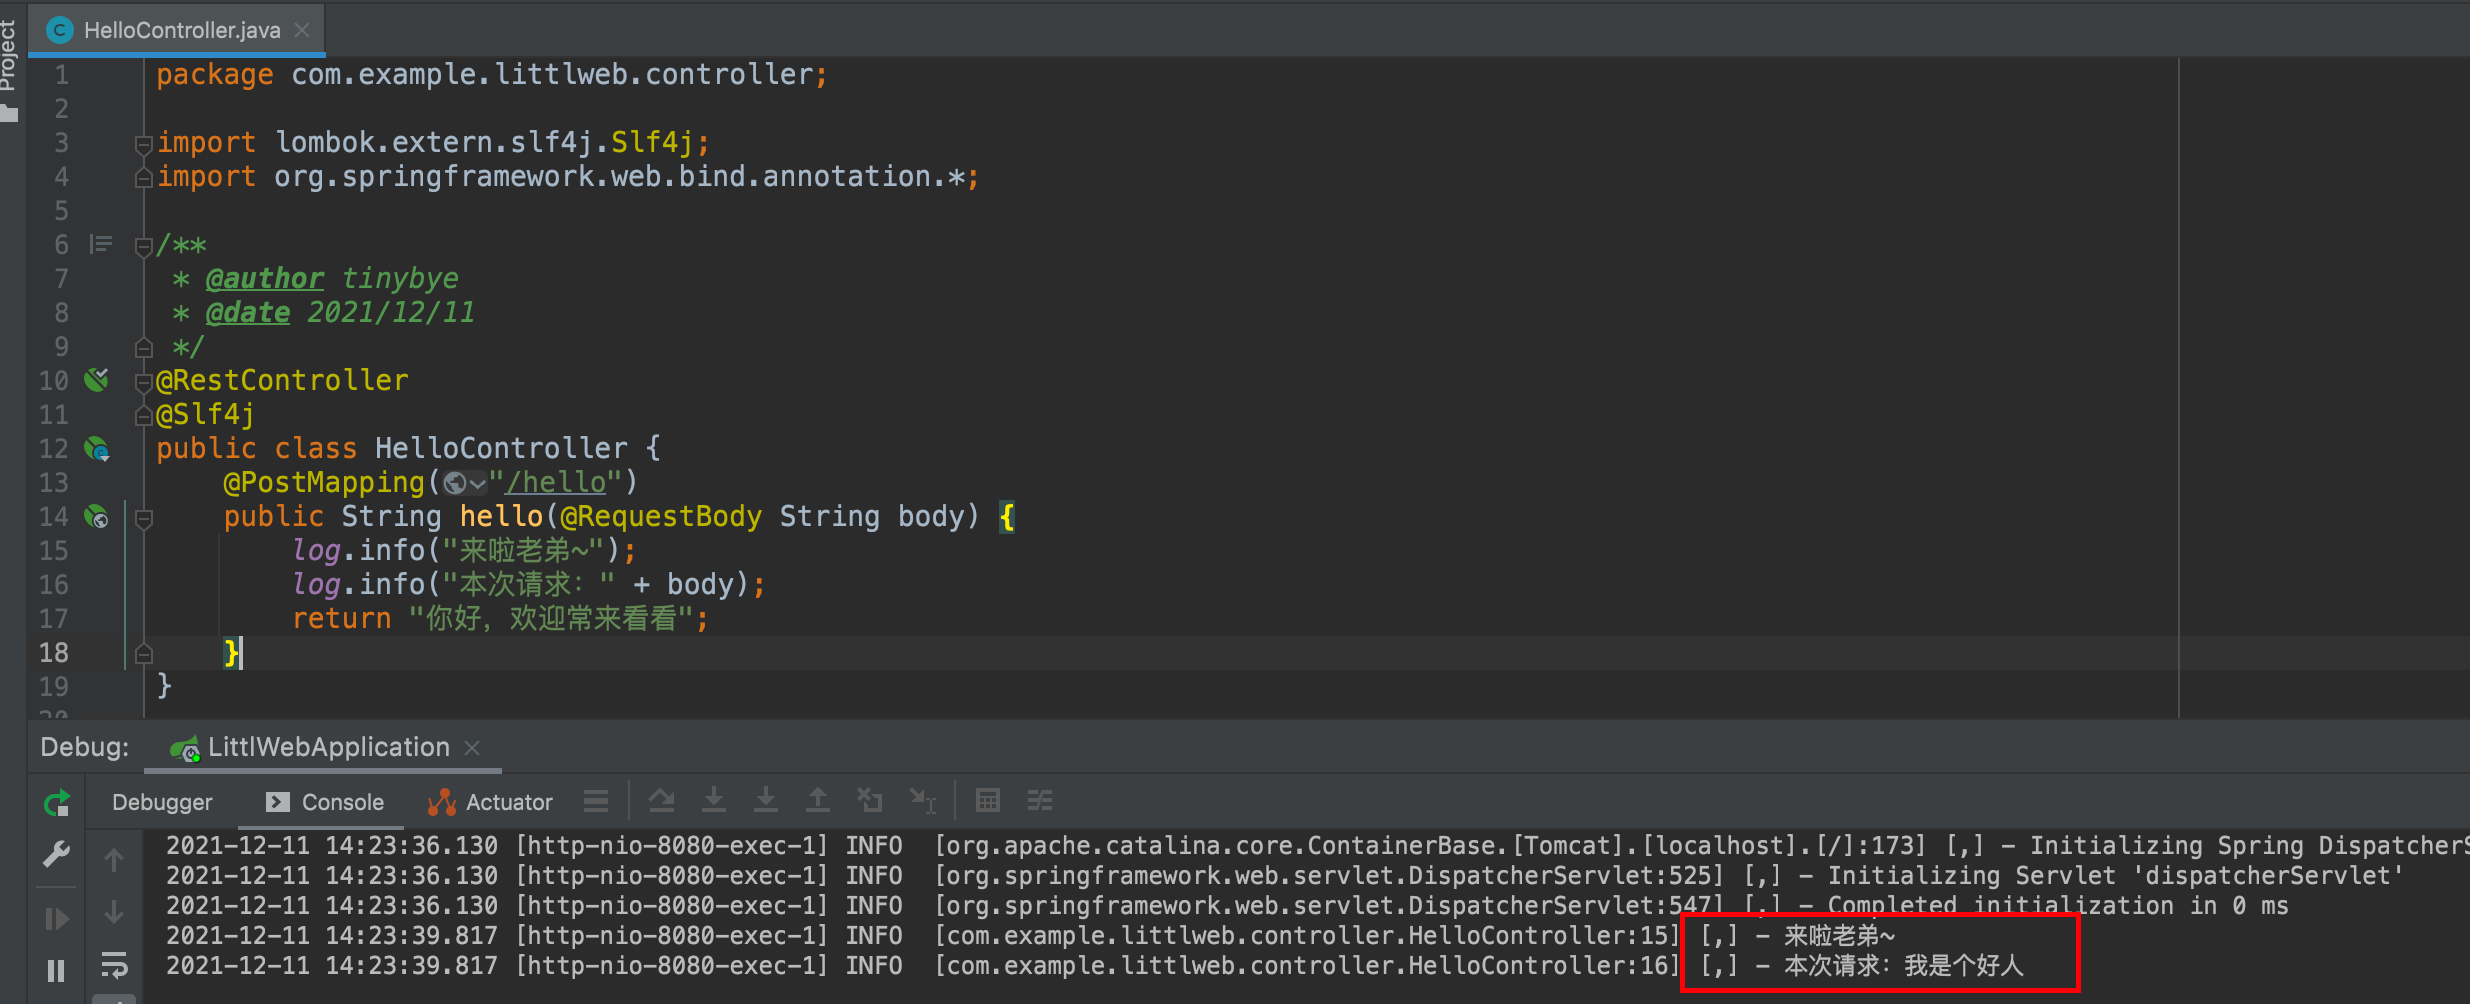The width and height of the screenshot is (2470, 1004).
Task: Click line number 15 in the gutter
Action: pos(54,550)
